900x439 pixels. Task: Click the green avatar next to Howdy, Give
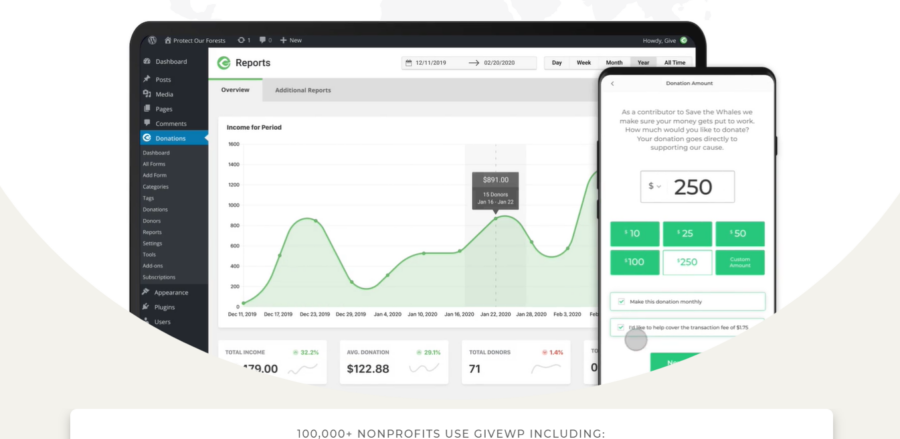(684, 40)
